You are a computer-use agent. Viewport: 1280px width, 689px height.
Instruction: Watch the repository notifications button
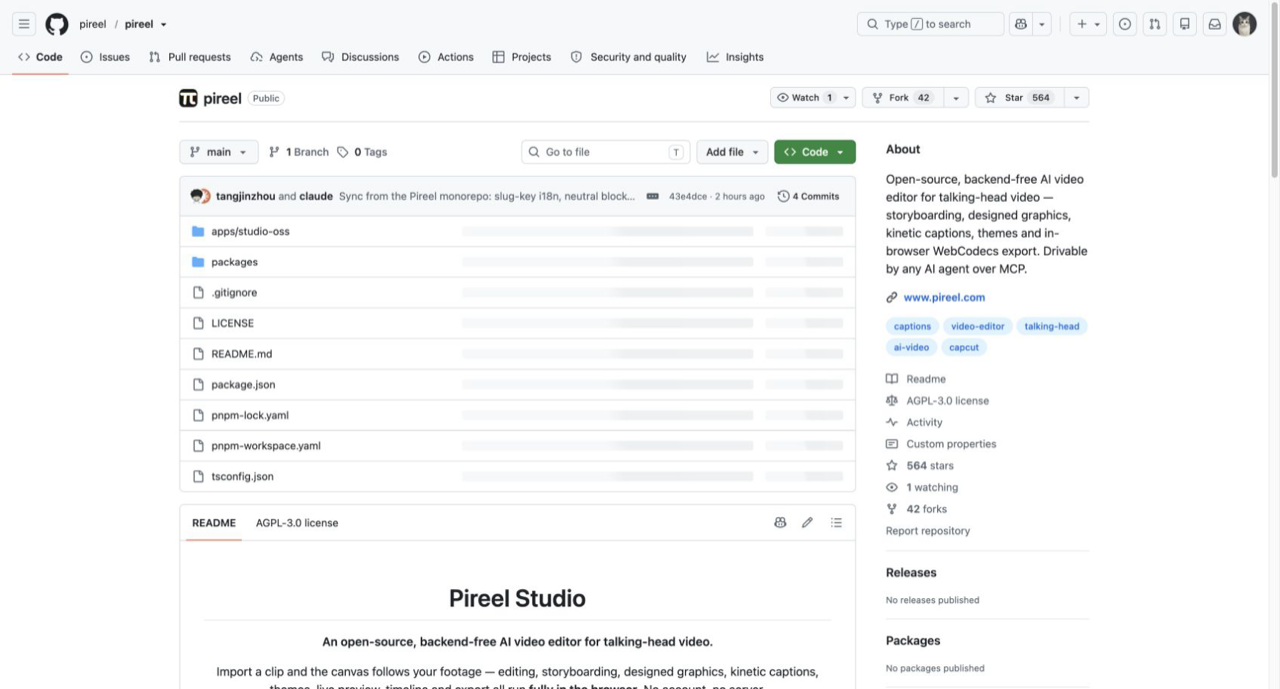[804, 97]
